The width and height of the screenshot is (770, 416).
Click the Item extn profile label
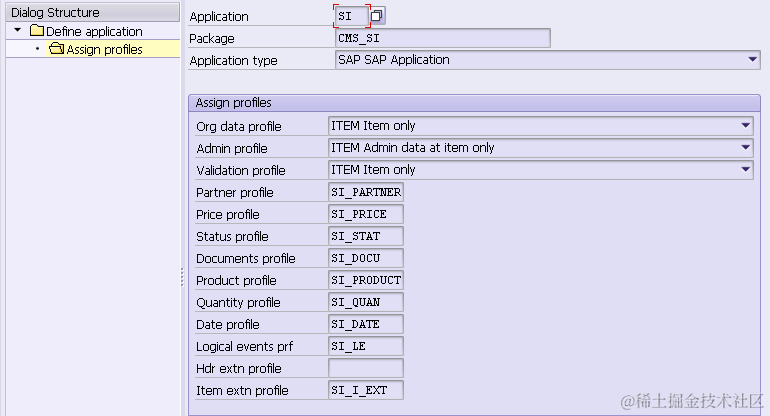[242, 390]
